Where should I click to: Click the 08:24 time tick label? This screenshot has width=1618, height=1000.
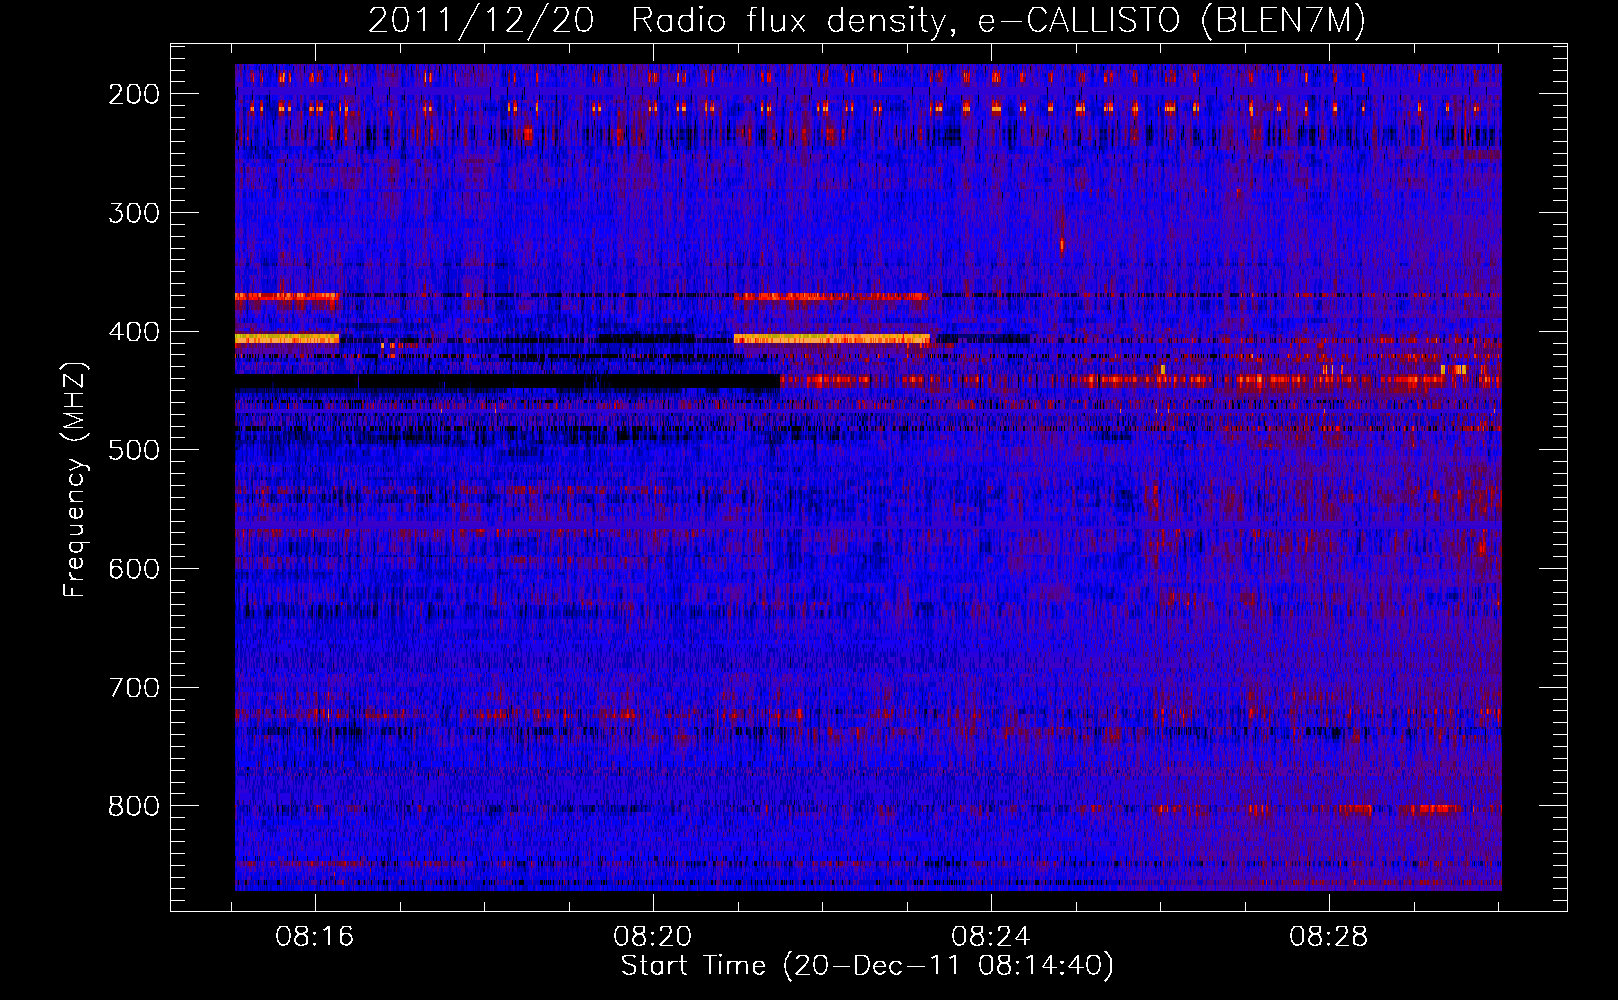coord(991,937)
